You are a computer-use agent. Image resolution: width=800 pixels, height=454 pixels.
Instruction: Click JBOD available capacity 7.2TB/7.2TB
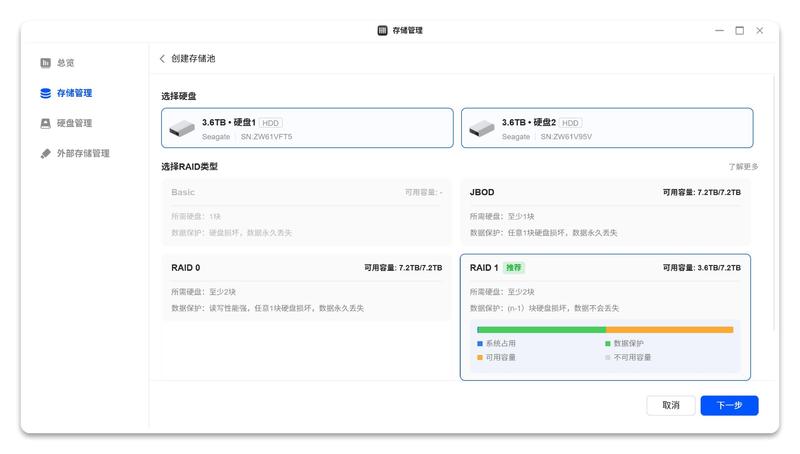(702, 192)
